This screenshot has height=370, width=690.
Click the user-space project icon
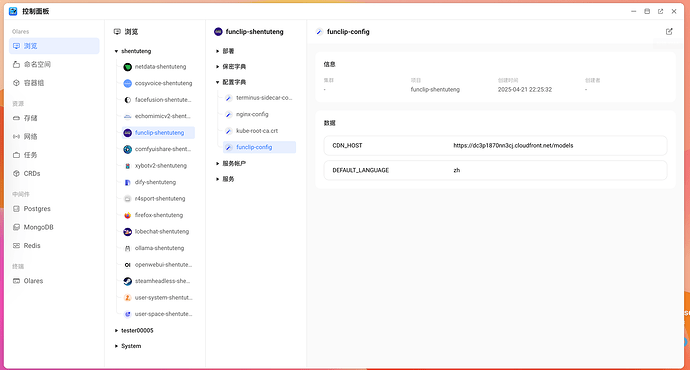tap(128, 314)
